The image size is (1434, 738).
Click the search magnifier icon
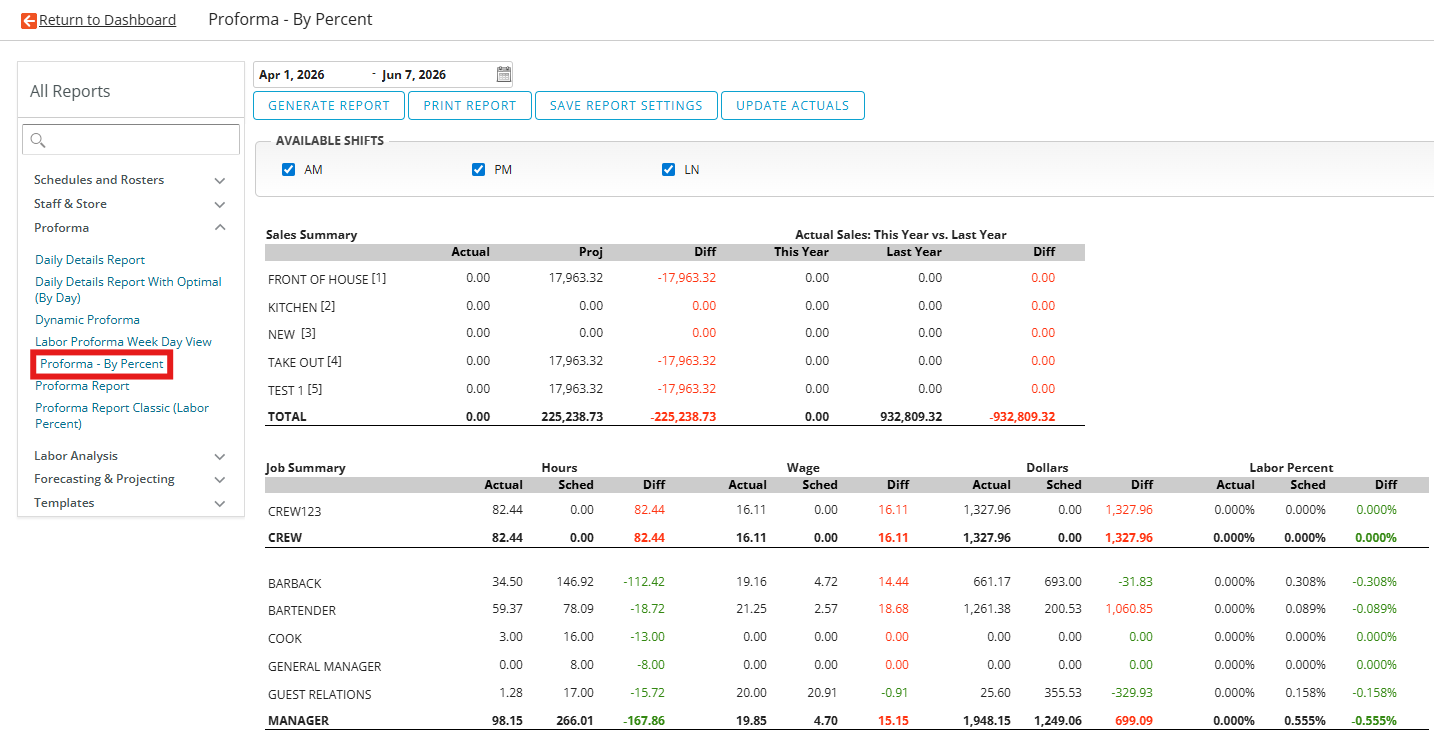(38, 140)
